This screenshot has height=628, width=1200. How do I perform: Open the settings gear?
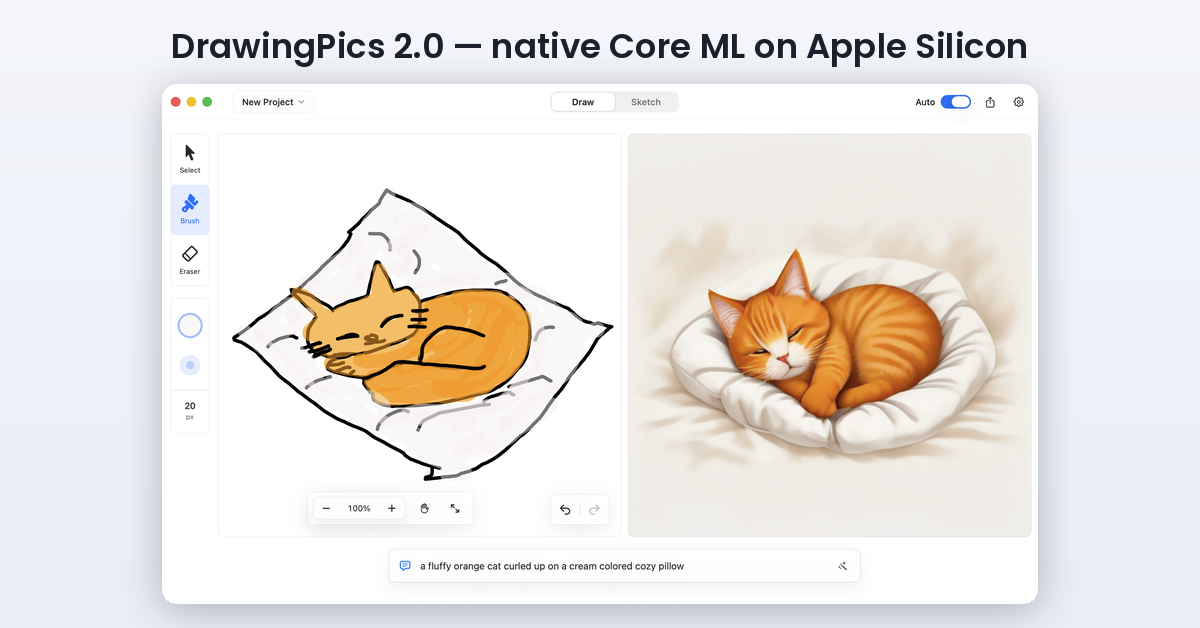pyautogui.click(x=1019, y=102)
